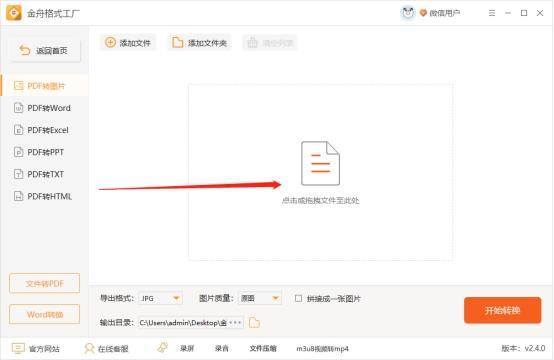554x360 pixels.
Task: Click 添加文件夹 button
Action: point(200,43)
